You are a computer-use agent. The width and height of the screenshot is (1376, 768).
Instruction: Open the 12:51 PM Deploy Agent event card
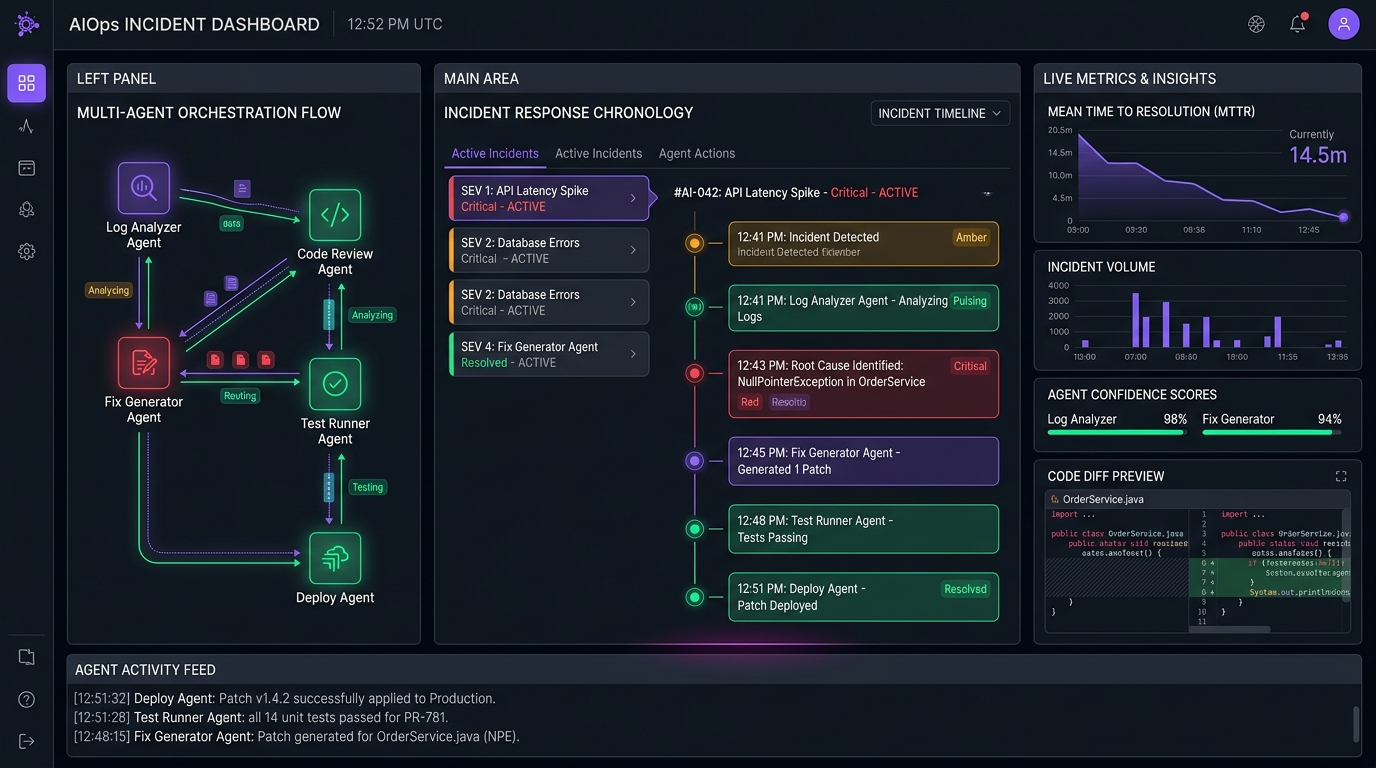pyautogui.click(x=864, y=597)
